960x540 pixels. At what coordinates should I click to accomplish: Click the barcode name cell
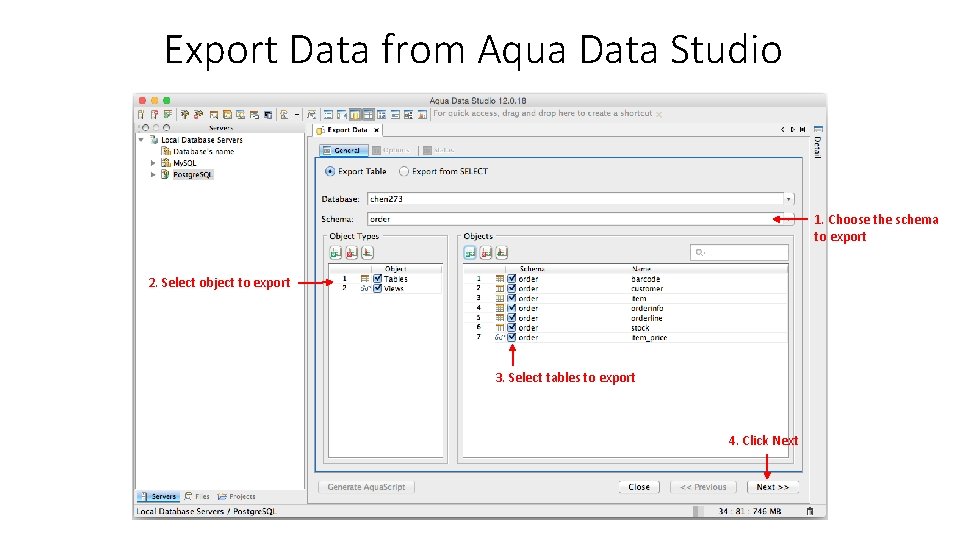click(x=645, y=279)
